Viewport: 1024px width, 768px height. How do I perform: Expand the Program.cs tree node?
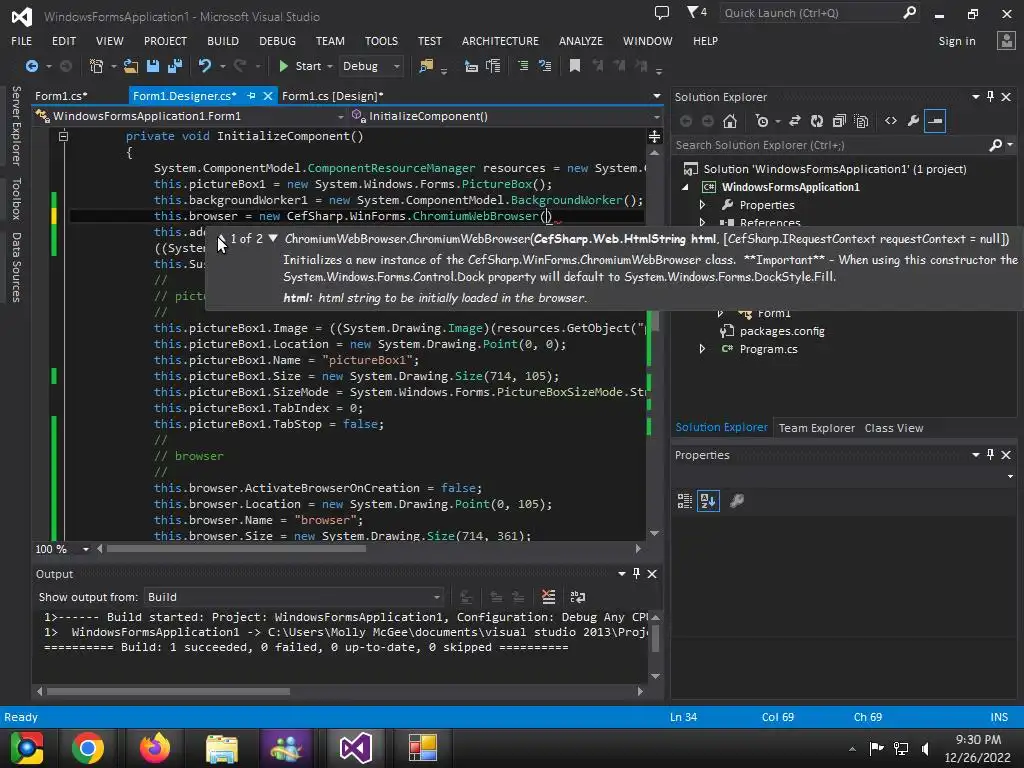[x=703, y=349]
